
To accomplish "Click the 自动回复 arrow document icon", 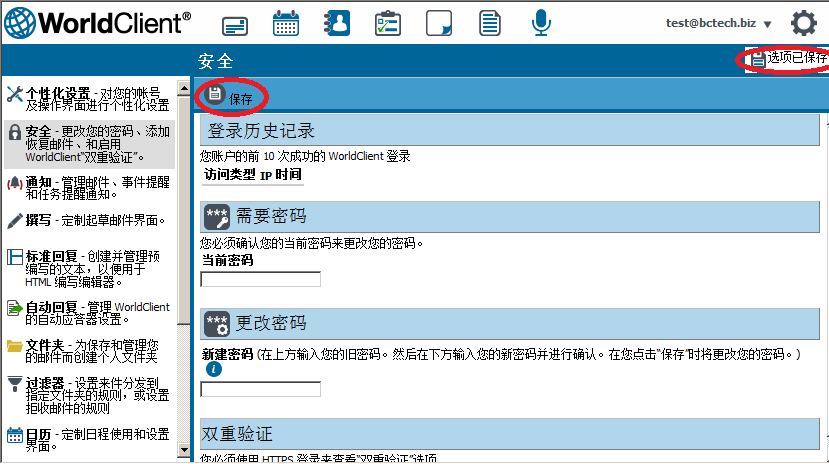I will point(15,308).
